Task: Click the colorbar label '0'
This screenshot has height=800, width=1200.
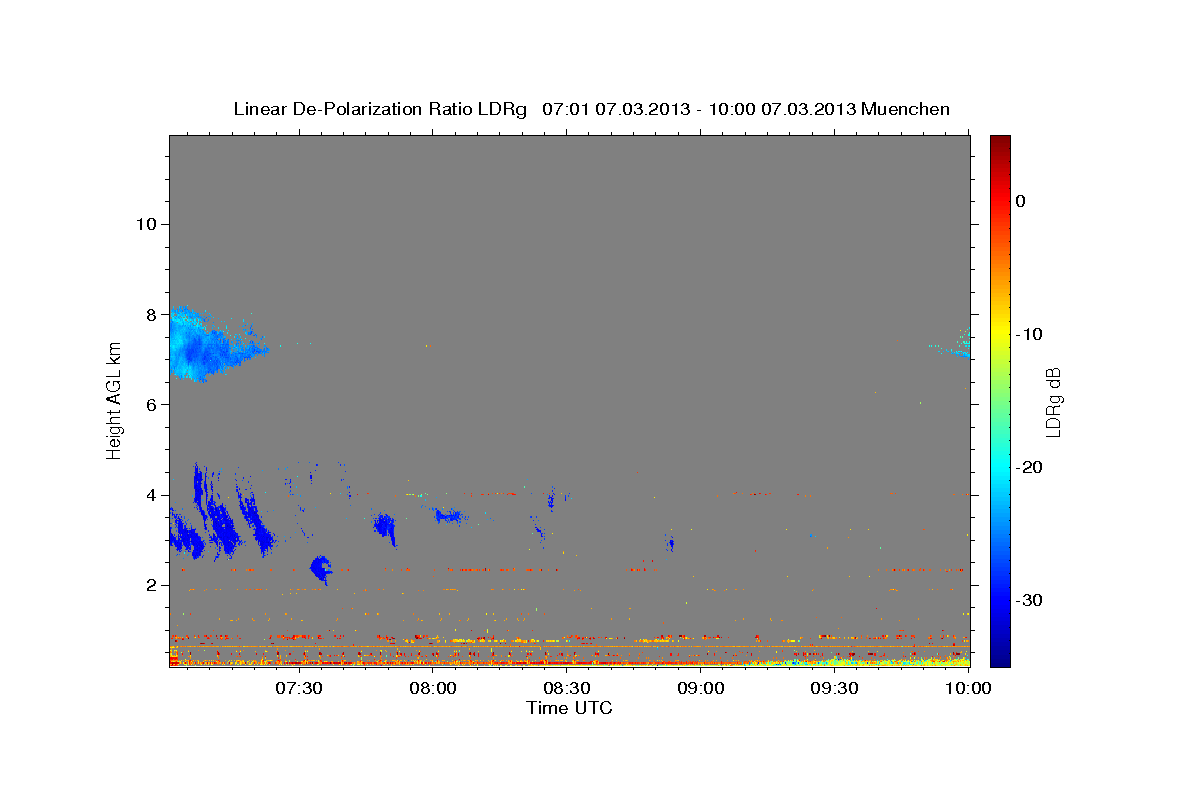Action: [x=1021, y=201]
